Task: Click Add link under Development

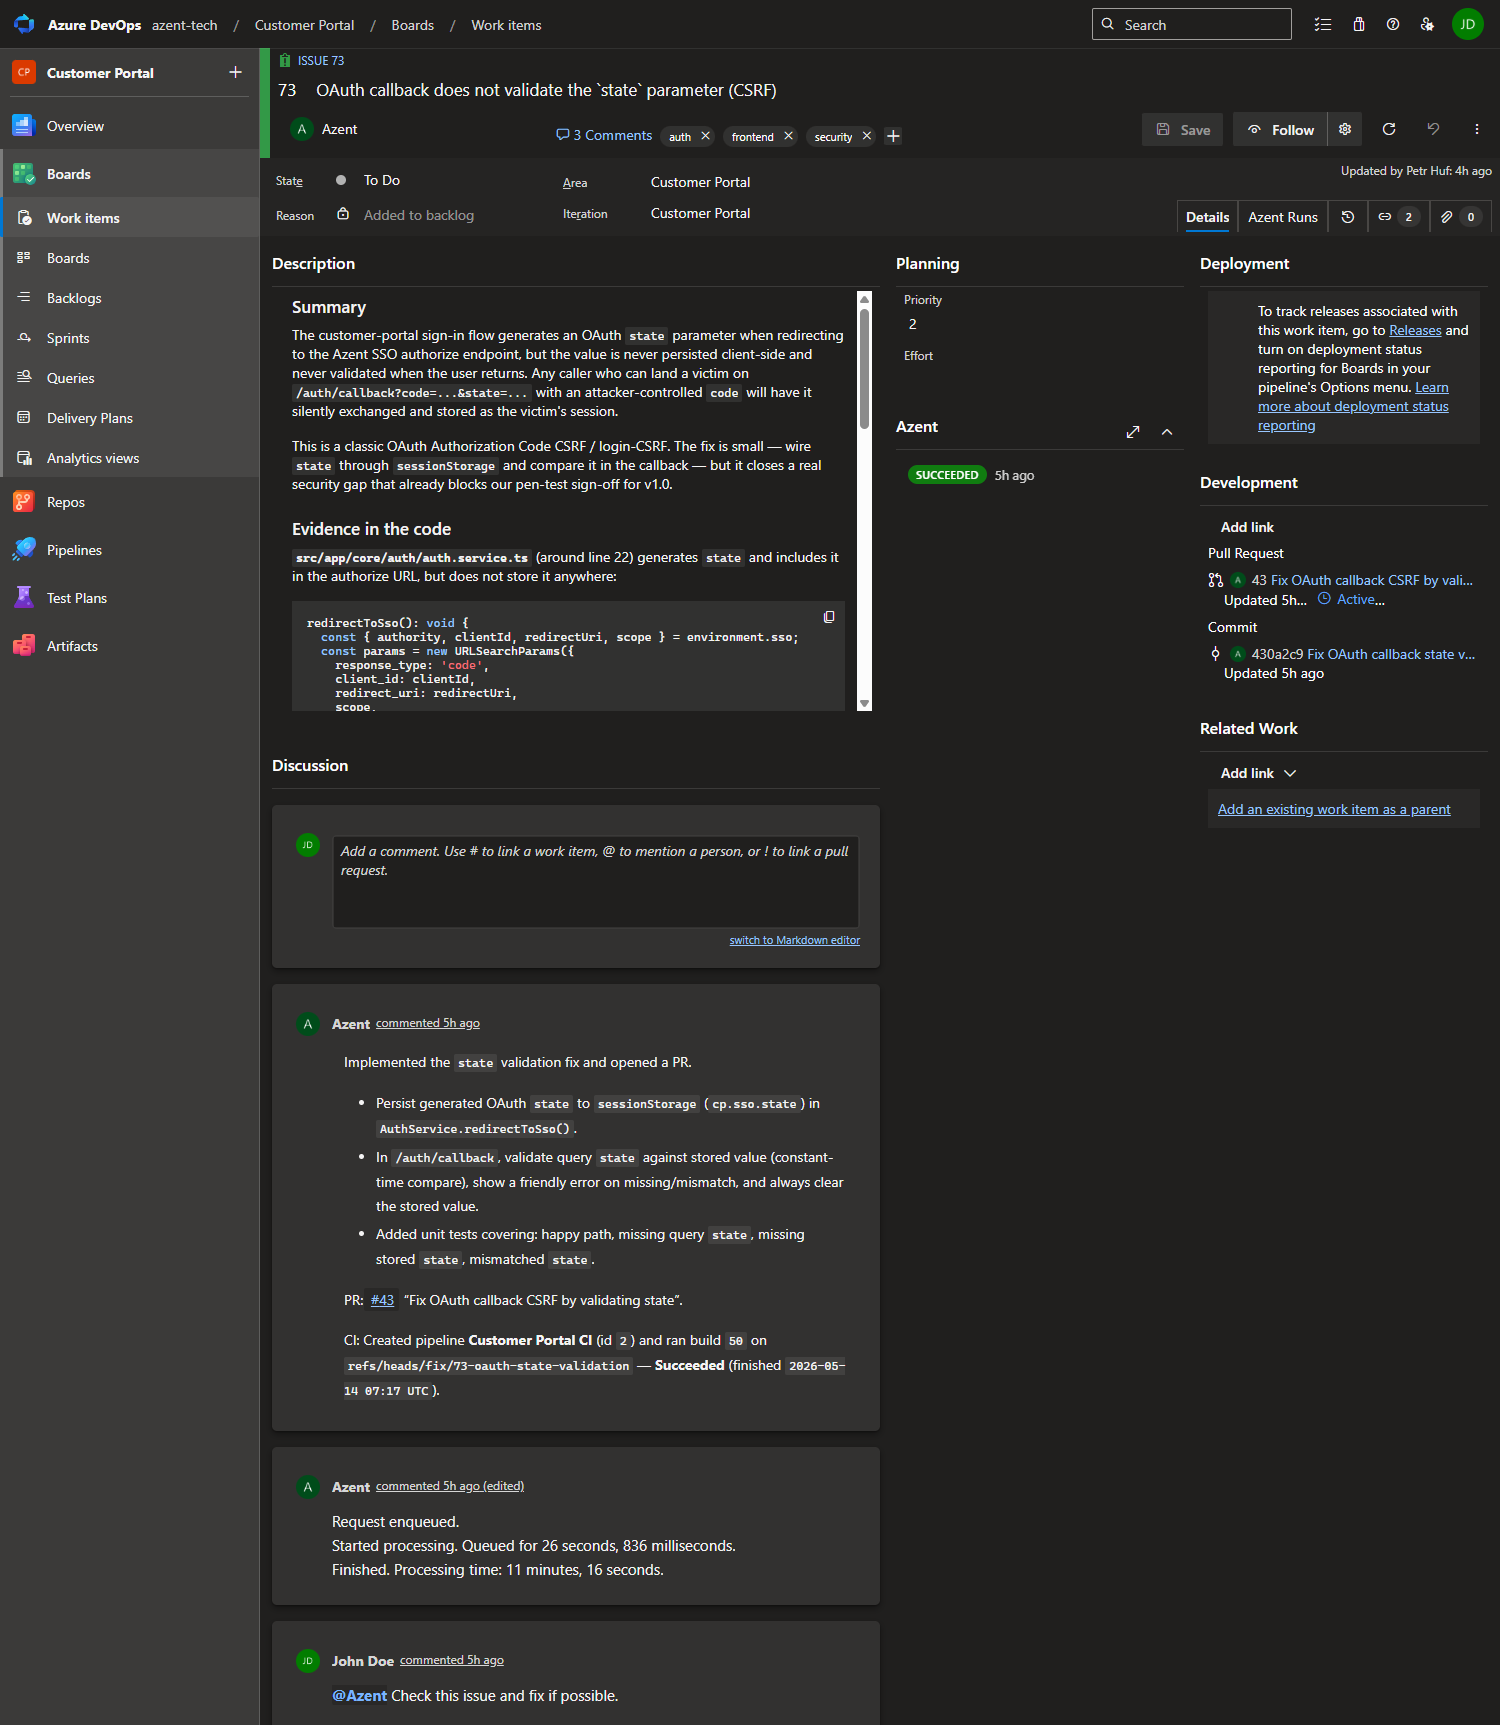Action: 1247,527
